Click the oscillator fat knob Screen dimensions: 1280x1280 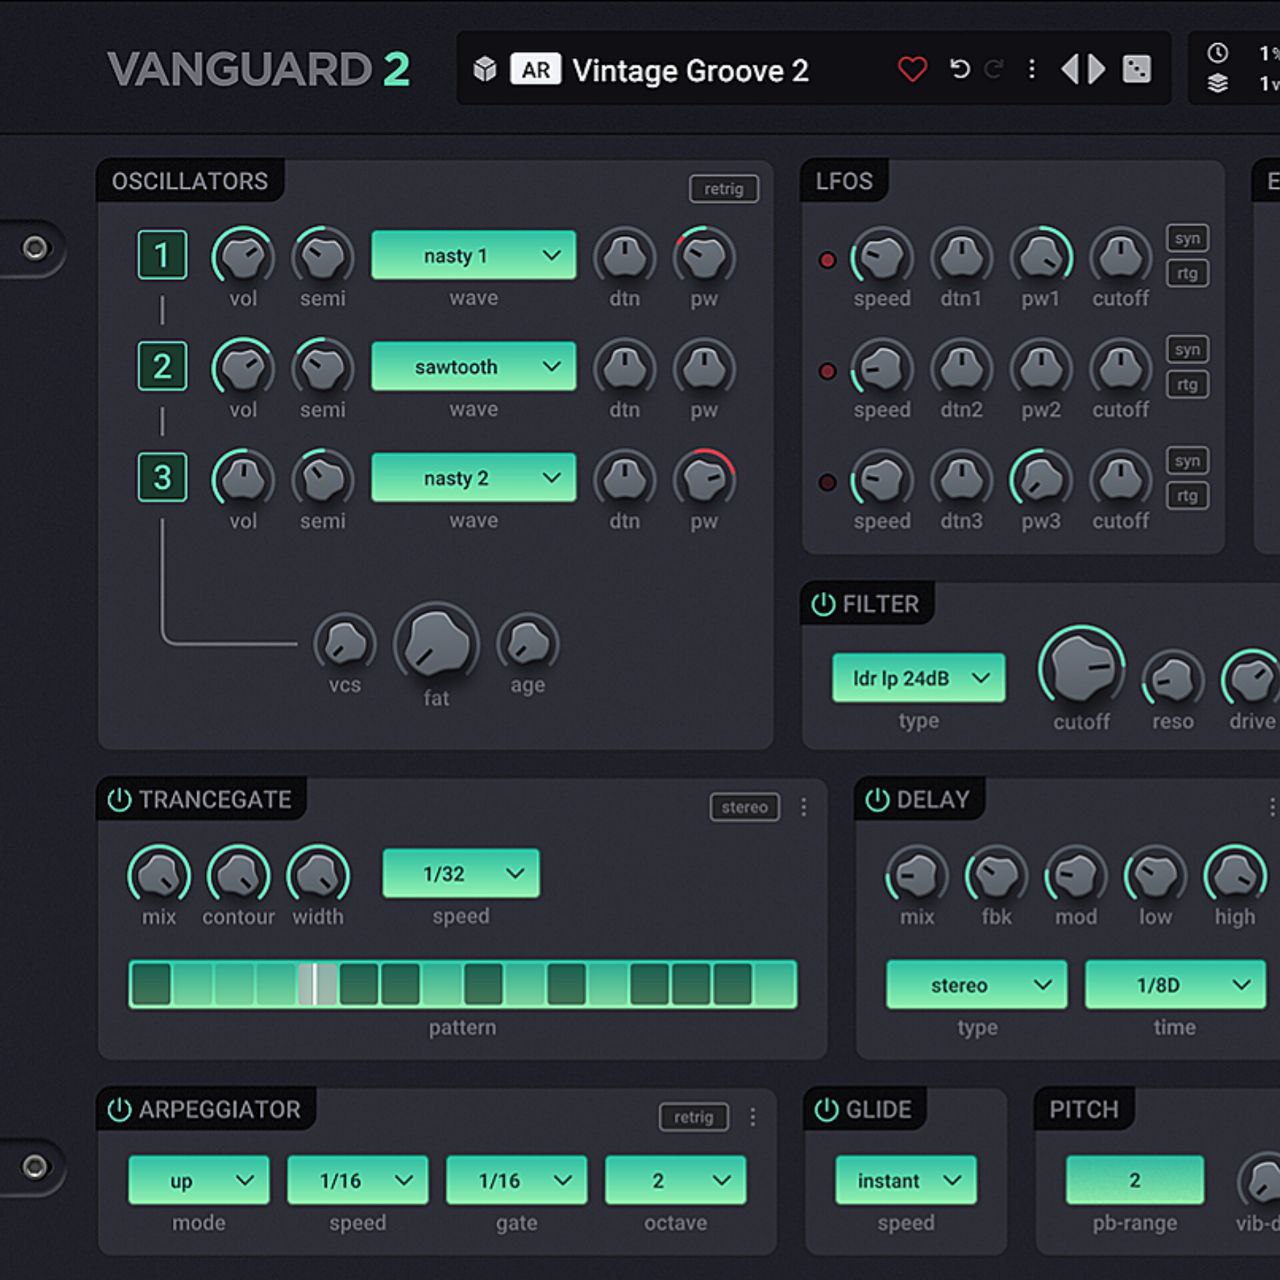[x=436, y=644]
